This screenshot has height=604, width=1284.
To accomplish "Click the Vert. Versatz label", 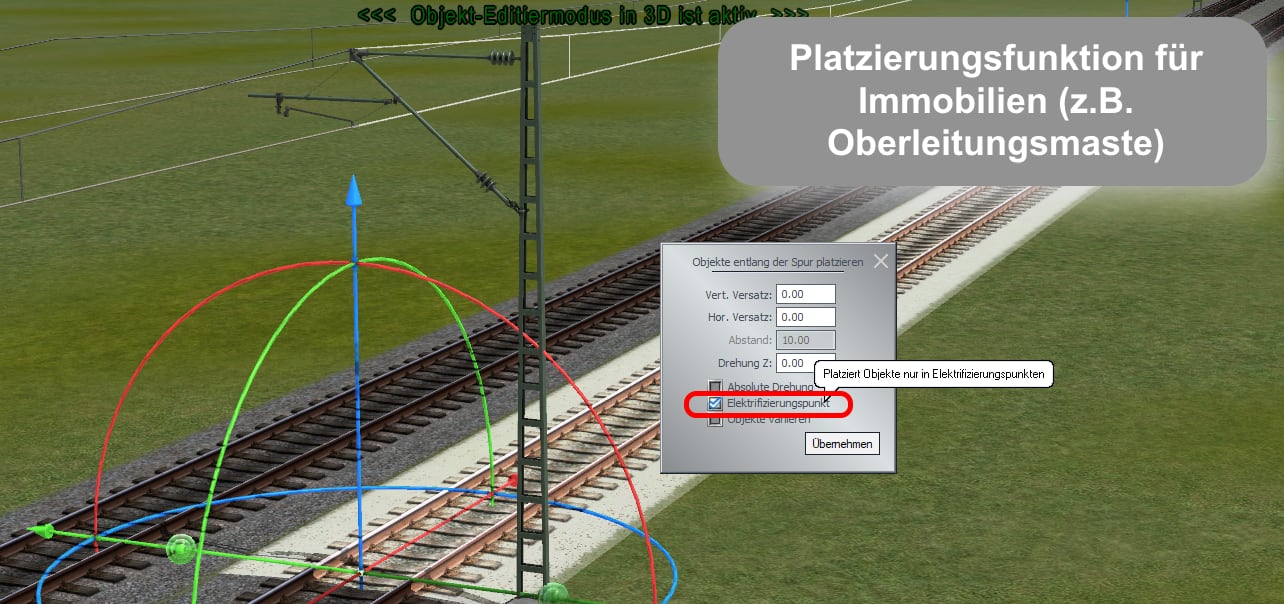I will point(739,295).
